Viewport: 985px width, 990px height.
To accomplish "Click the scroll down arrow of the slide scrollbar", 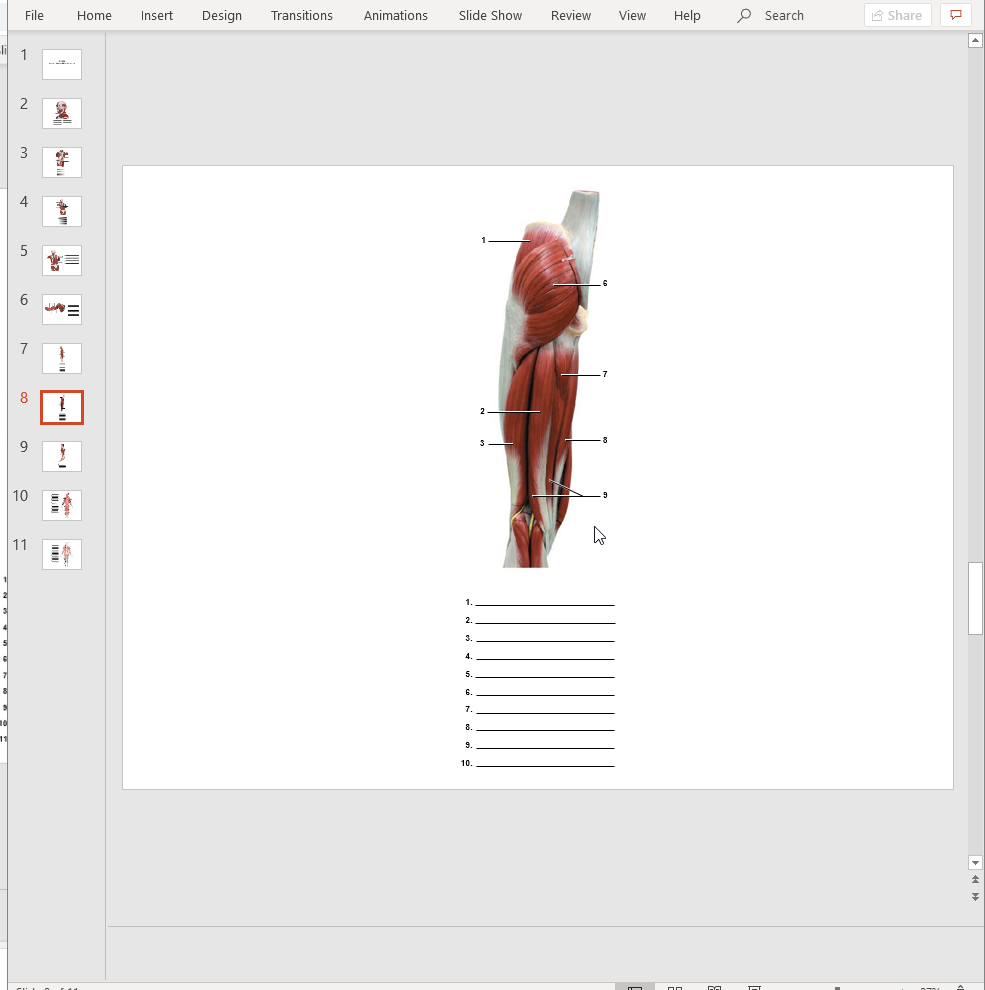I will click(x=975, y=862).
